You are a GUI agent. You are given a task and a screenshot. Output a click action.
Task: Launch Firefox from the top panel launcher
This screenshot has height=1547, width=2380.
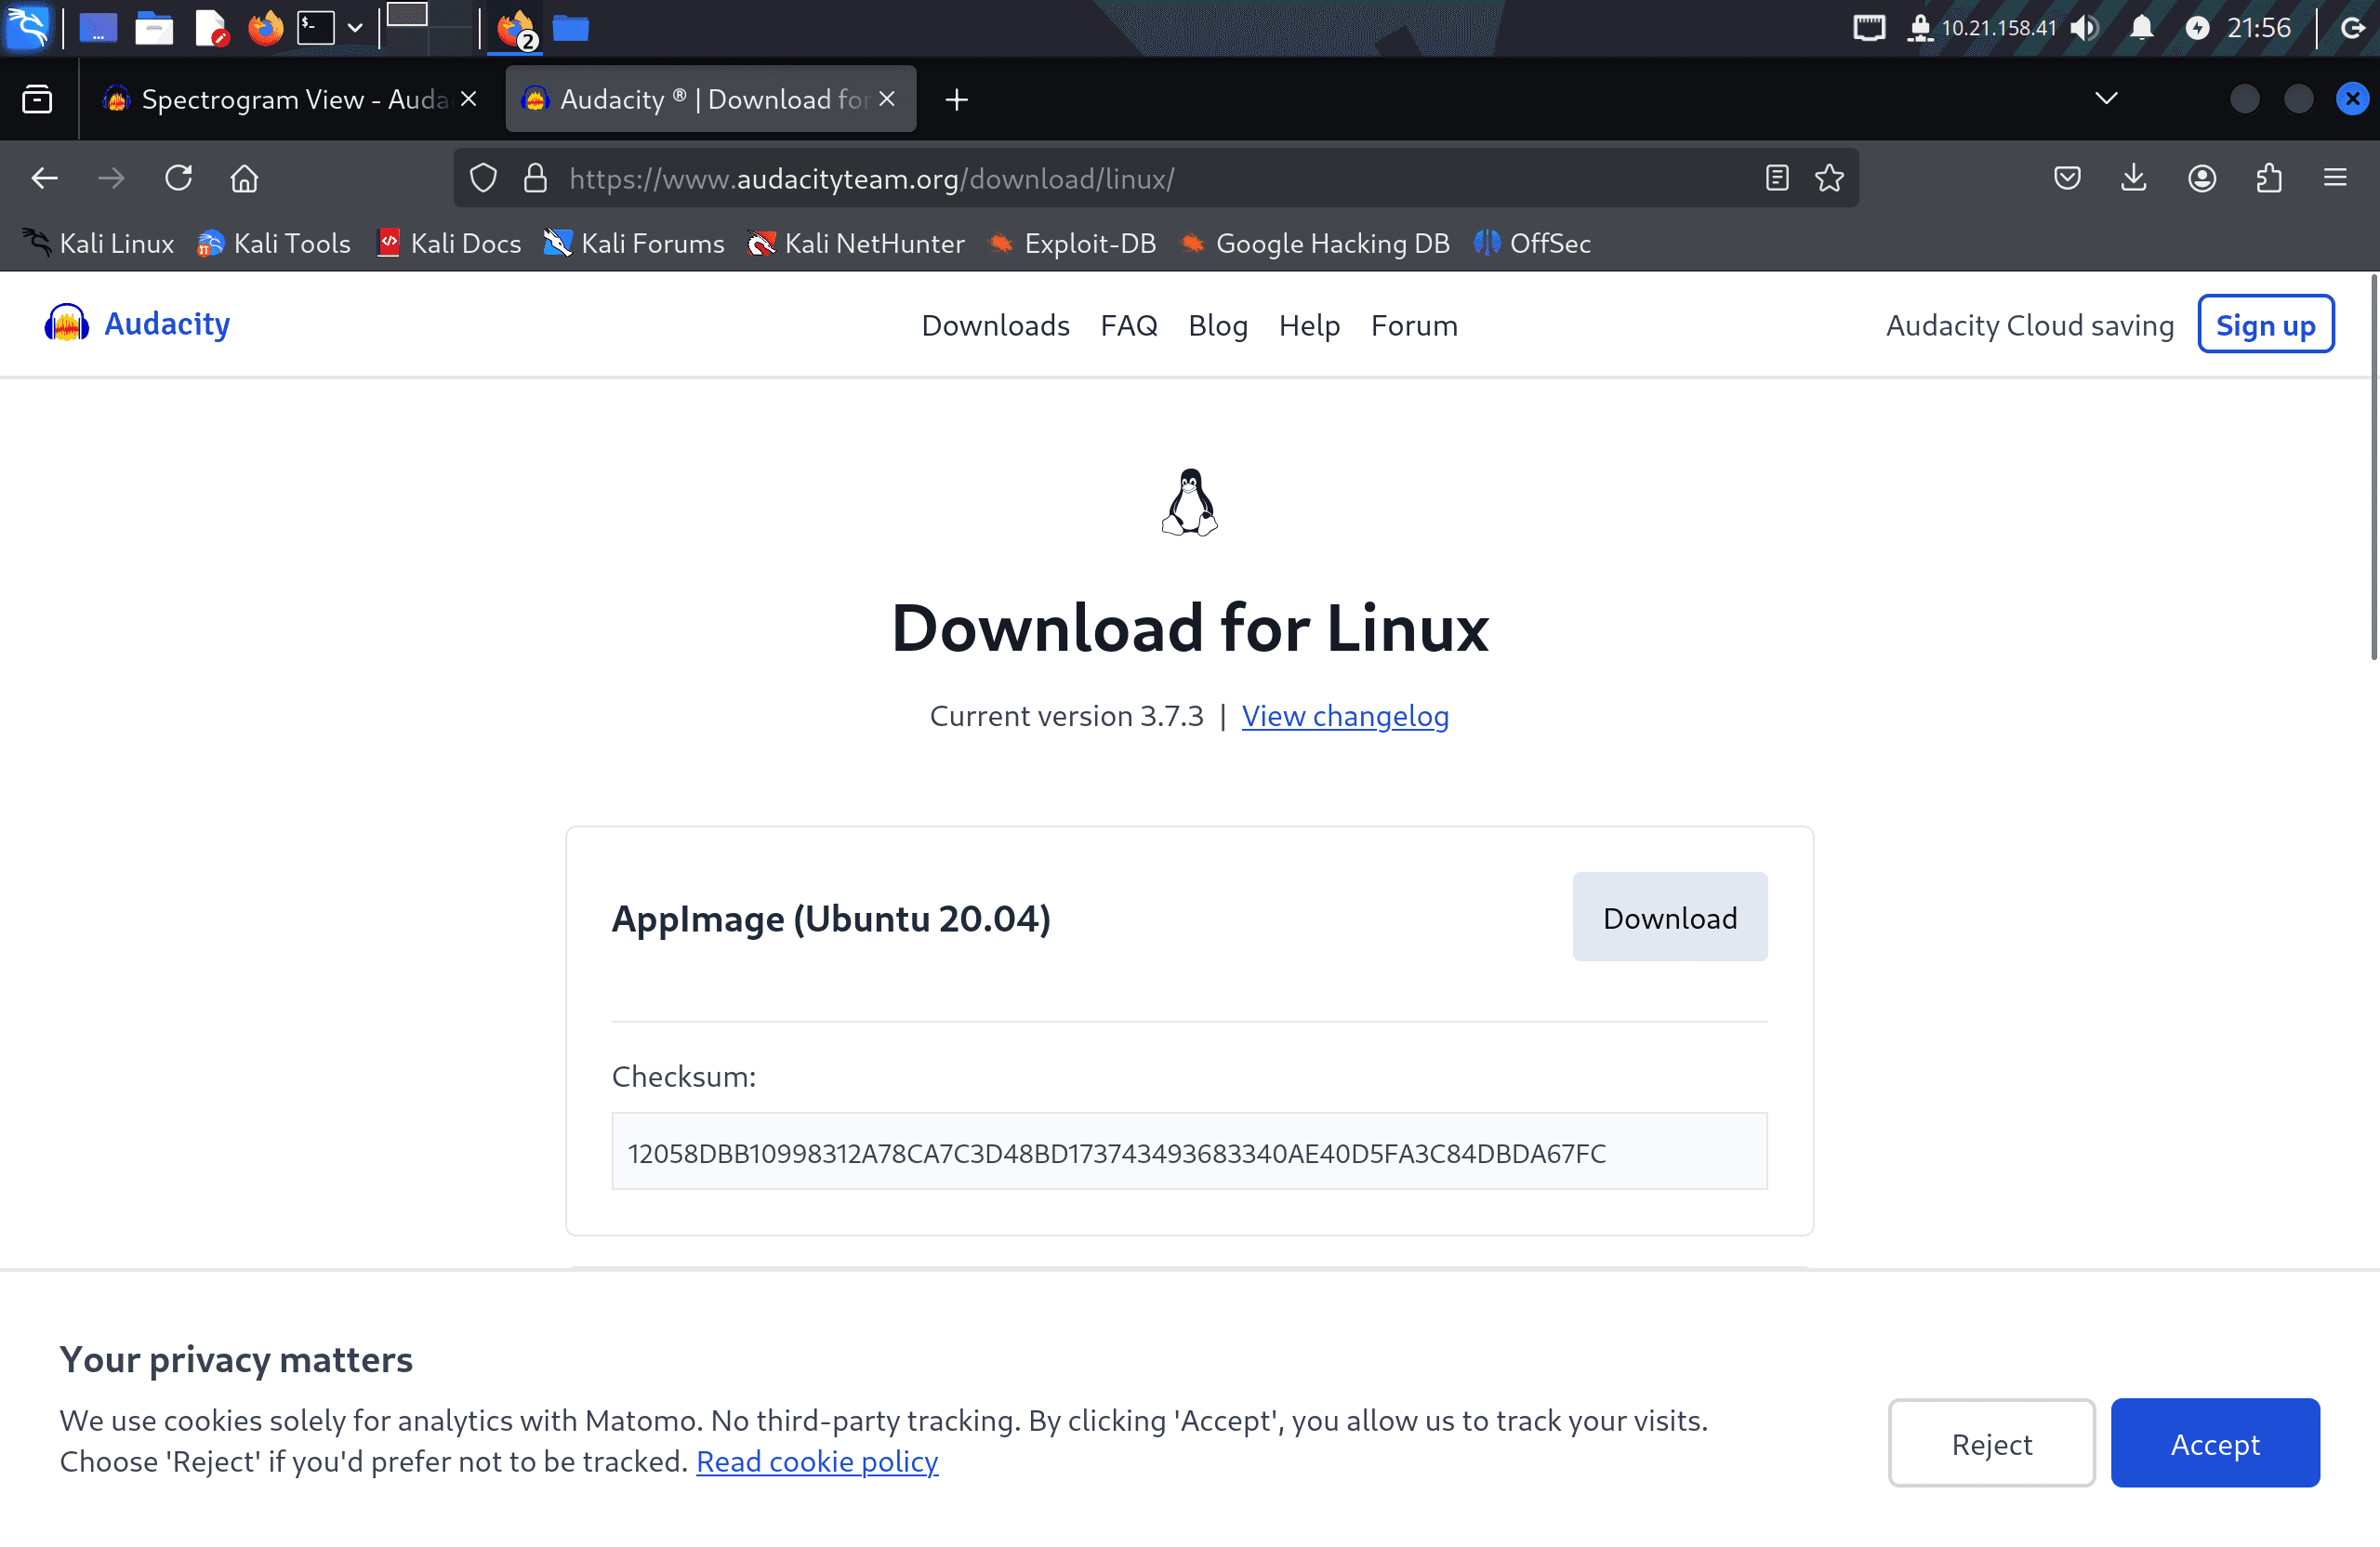click(266, 28)
